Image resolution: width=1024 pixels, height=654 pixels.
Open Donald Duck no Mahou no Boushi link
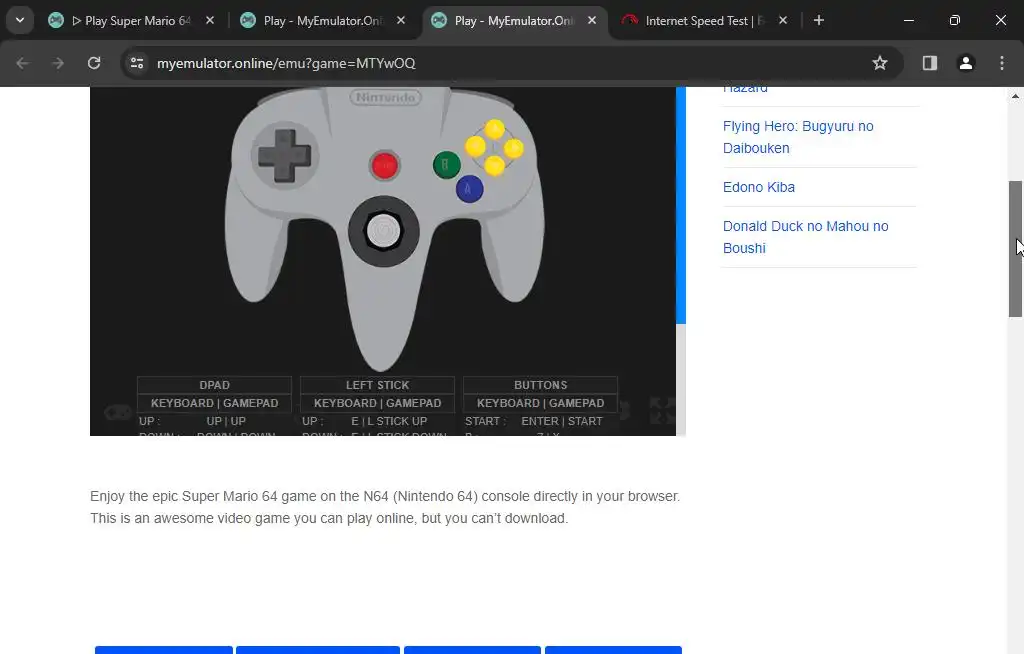(x=805, y=237)
